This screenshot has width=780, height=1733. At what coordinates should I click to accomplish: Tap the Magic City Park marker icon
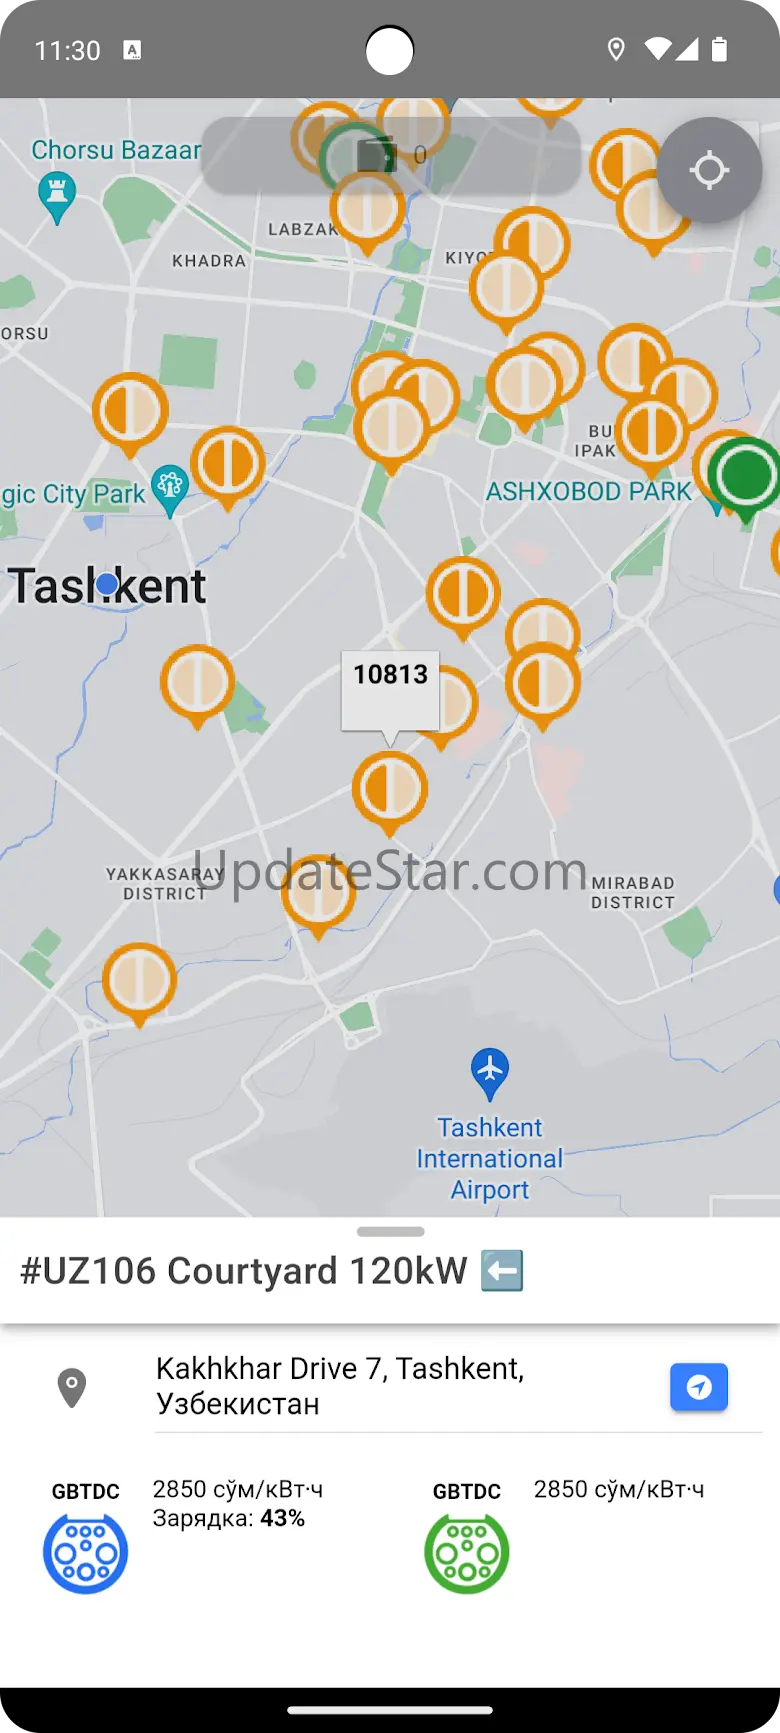pos(169,490)
